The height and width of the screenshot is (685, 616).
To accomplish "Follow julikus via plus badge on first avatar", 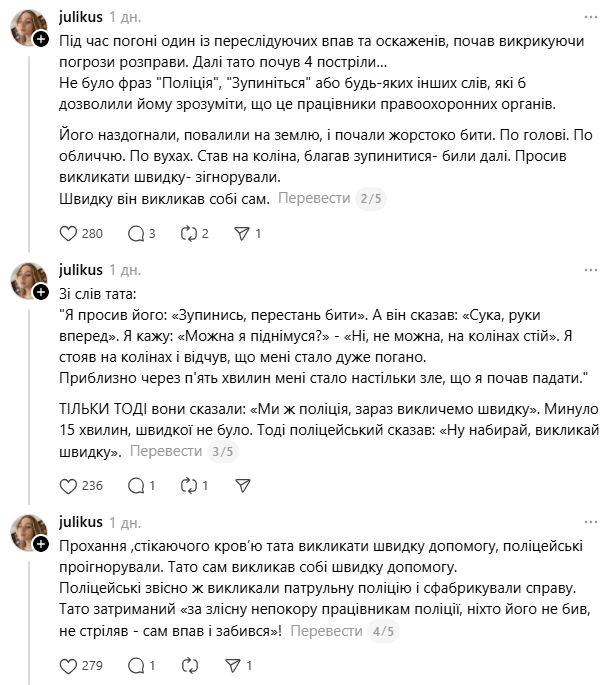I will (41, 39).
